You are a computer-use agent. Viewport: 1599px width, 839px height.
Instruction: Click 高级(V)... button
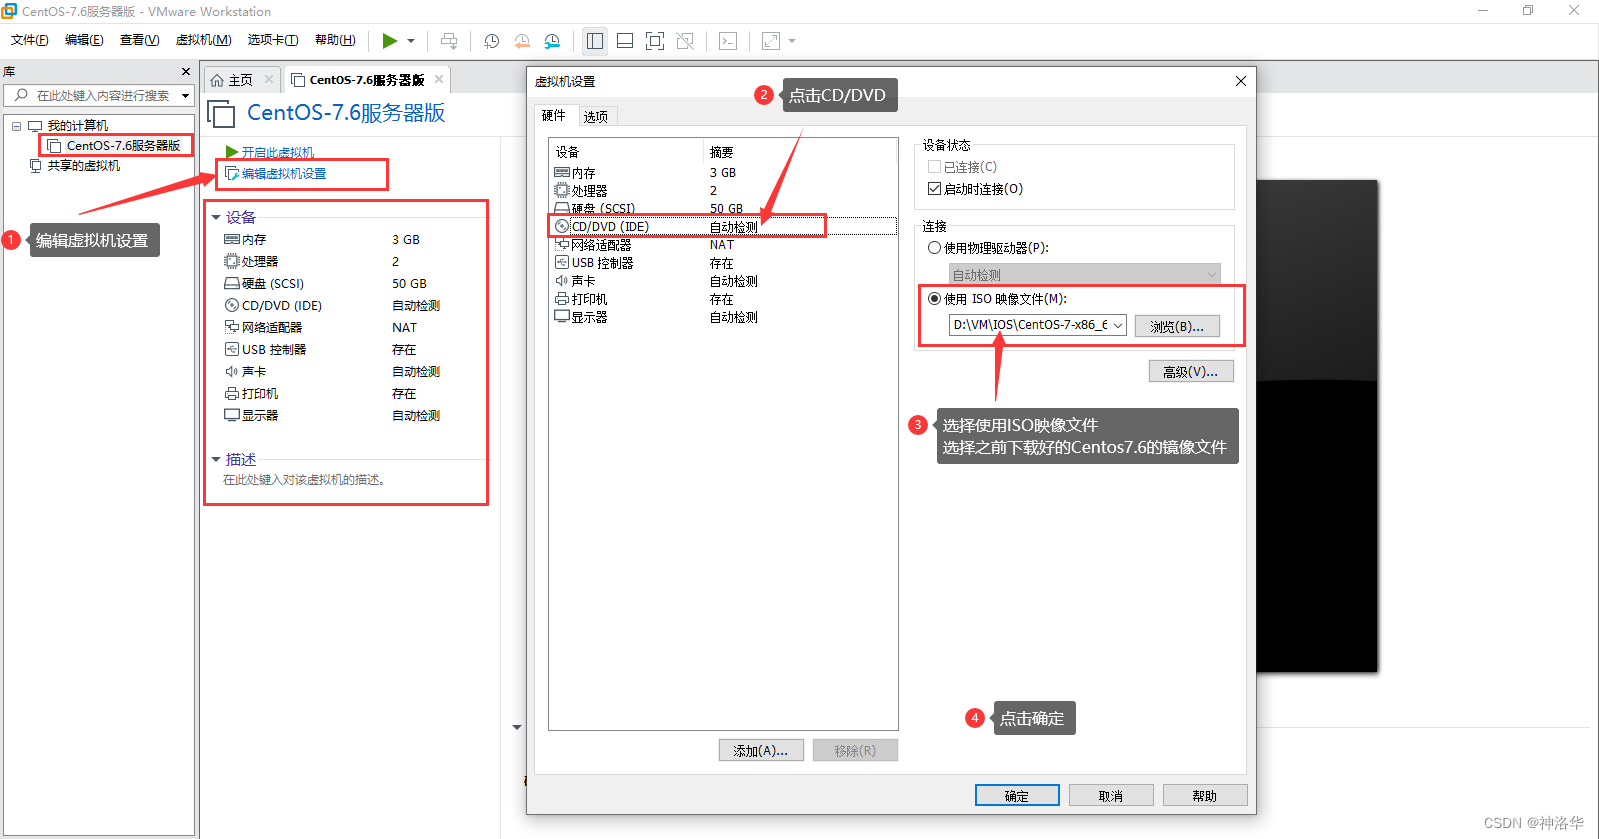pyautogui.click(x=1191, y=372)
